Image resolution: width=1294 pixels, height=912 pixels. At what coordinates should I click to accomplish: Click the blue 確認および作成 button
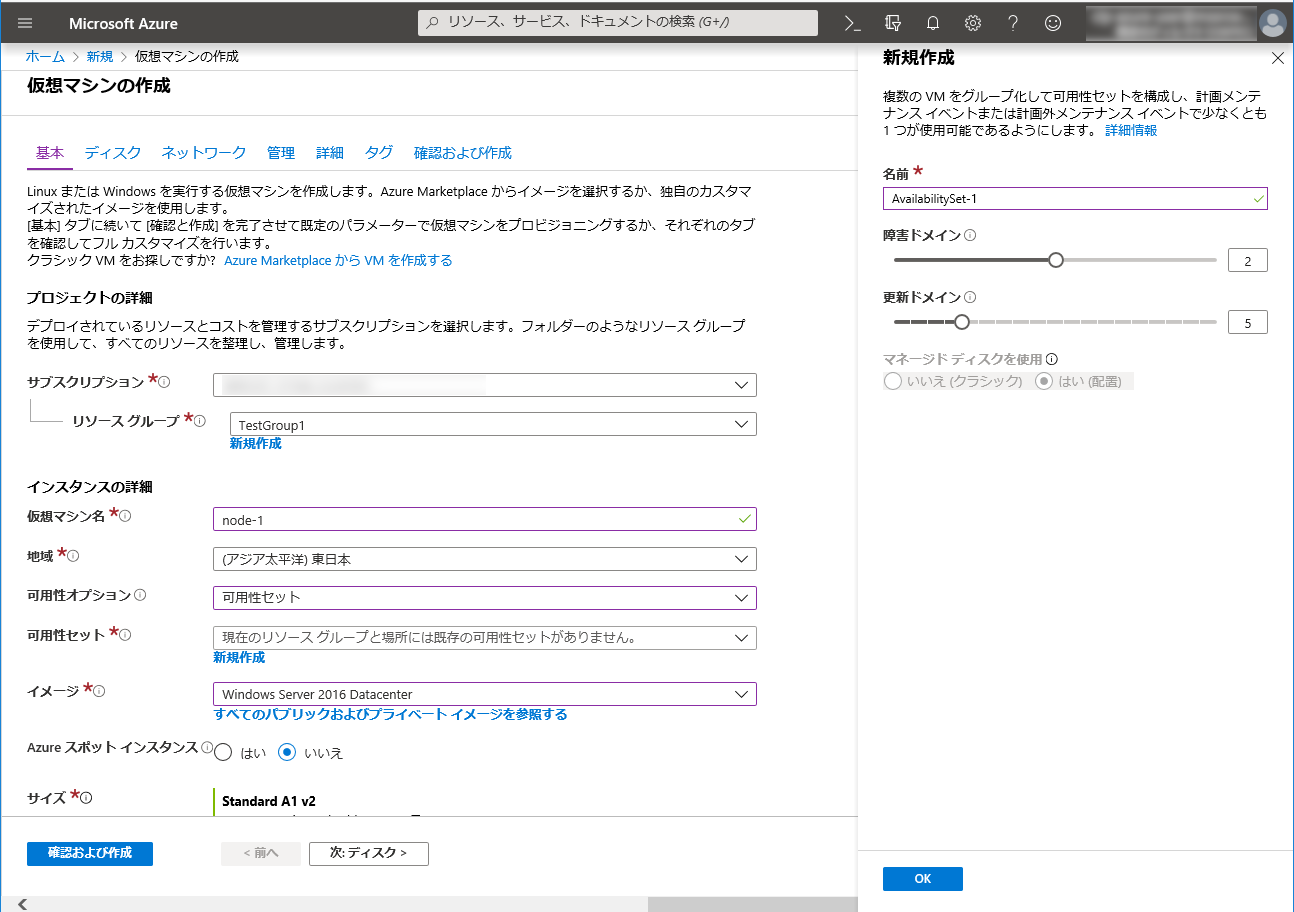point(90,853)
